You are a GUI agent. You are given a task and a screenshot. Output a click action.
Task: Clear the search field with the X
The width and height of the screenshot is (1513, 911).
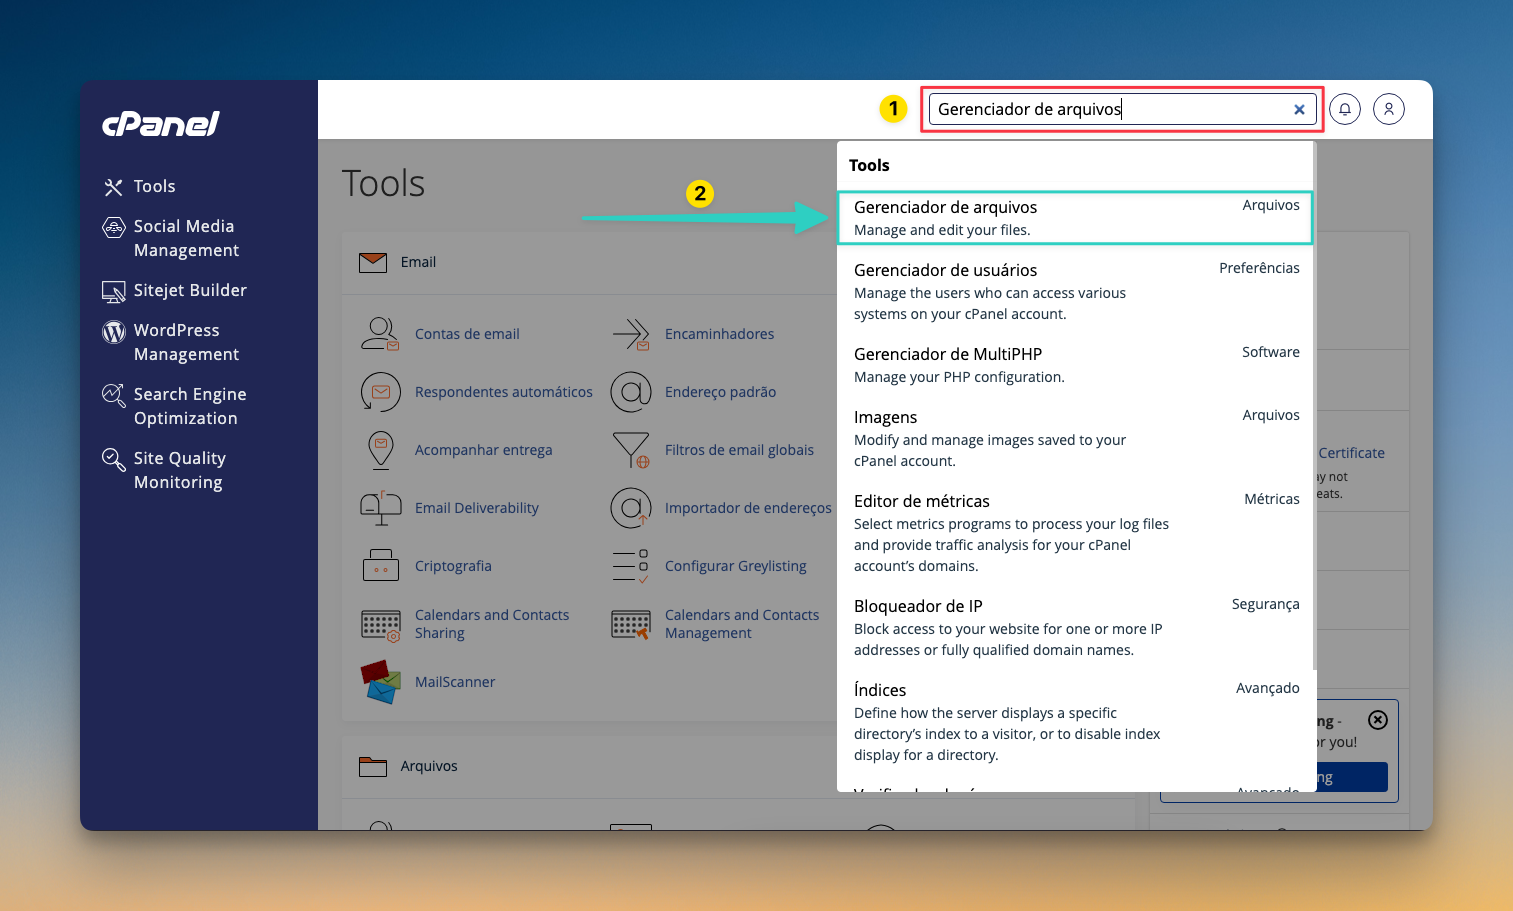pyautogui.click(x=1299, y=110)
